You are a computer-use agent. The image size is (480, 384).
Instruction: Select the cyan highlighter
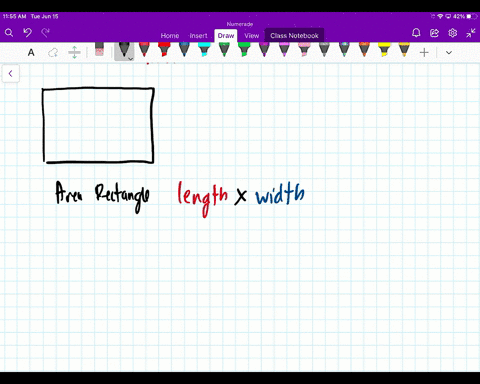204,49
